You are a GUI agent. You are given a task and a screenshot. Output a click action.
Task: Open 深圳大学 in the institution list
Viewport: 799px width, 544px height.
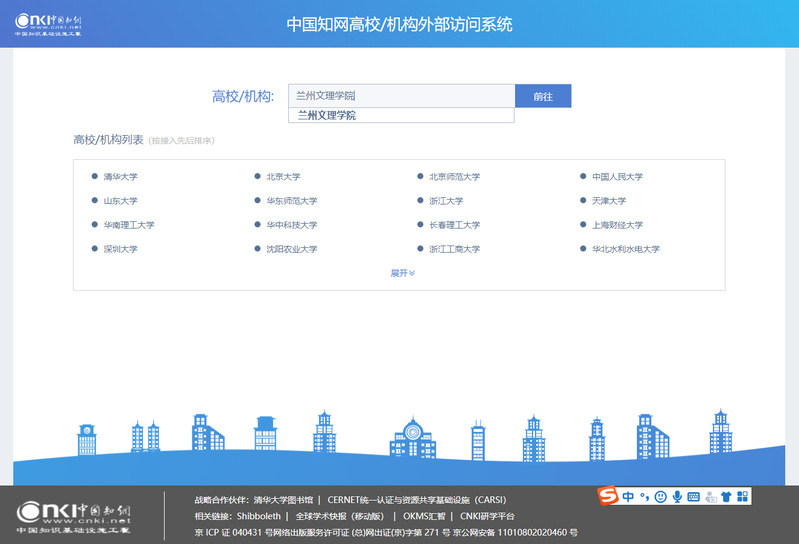click(x=120, y=249)
